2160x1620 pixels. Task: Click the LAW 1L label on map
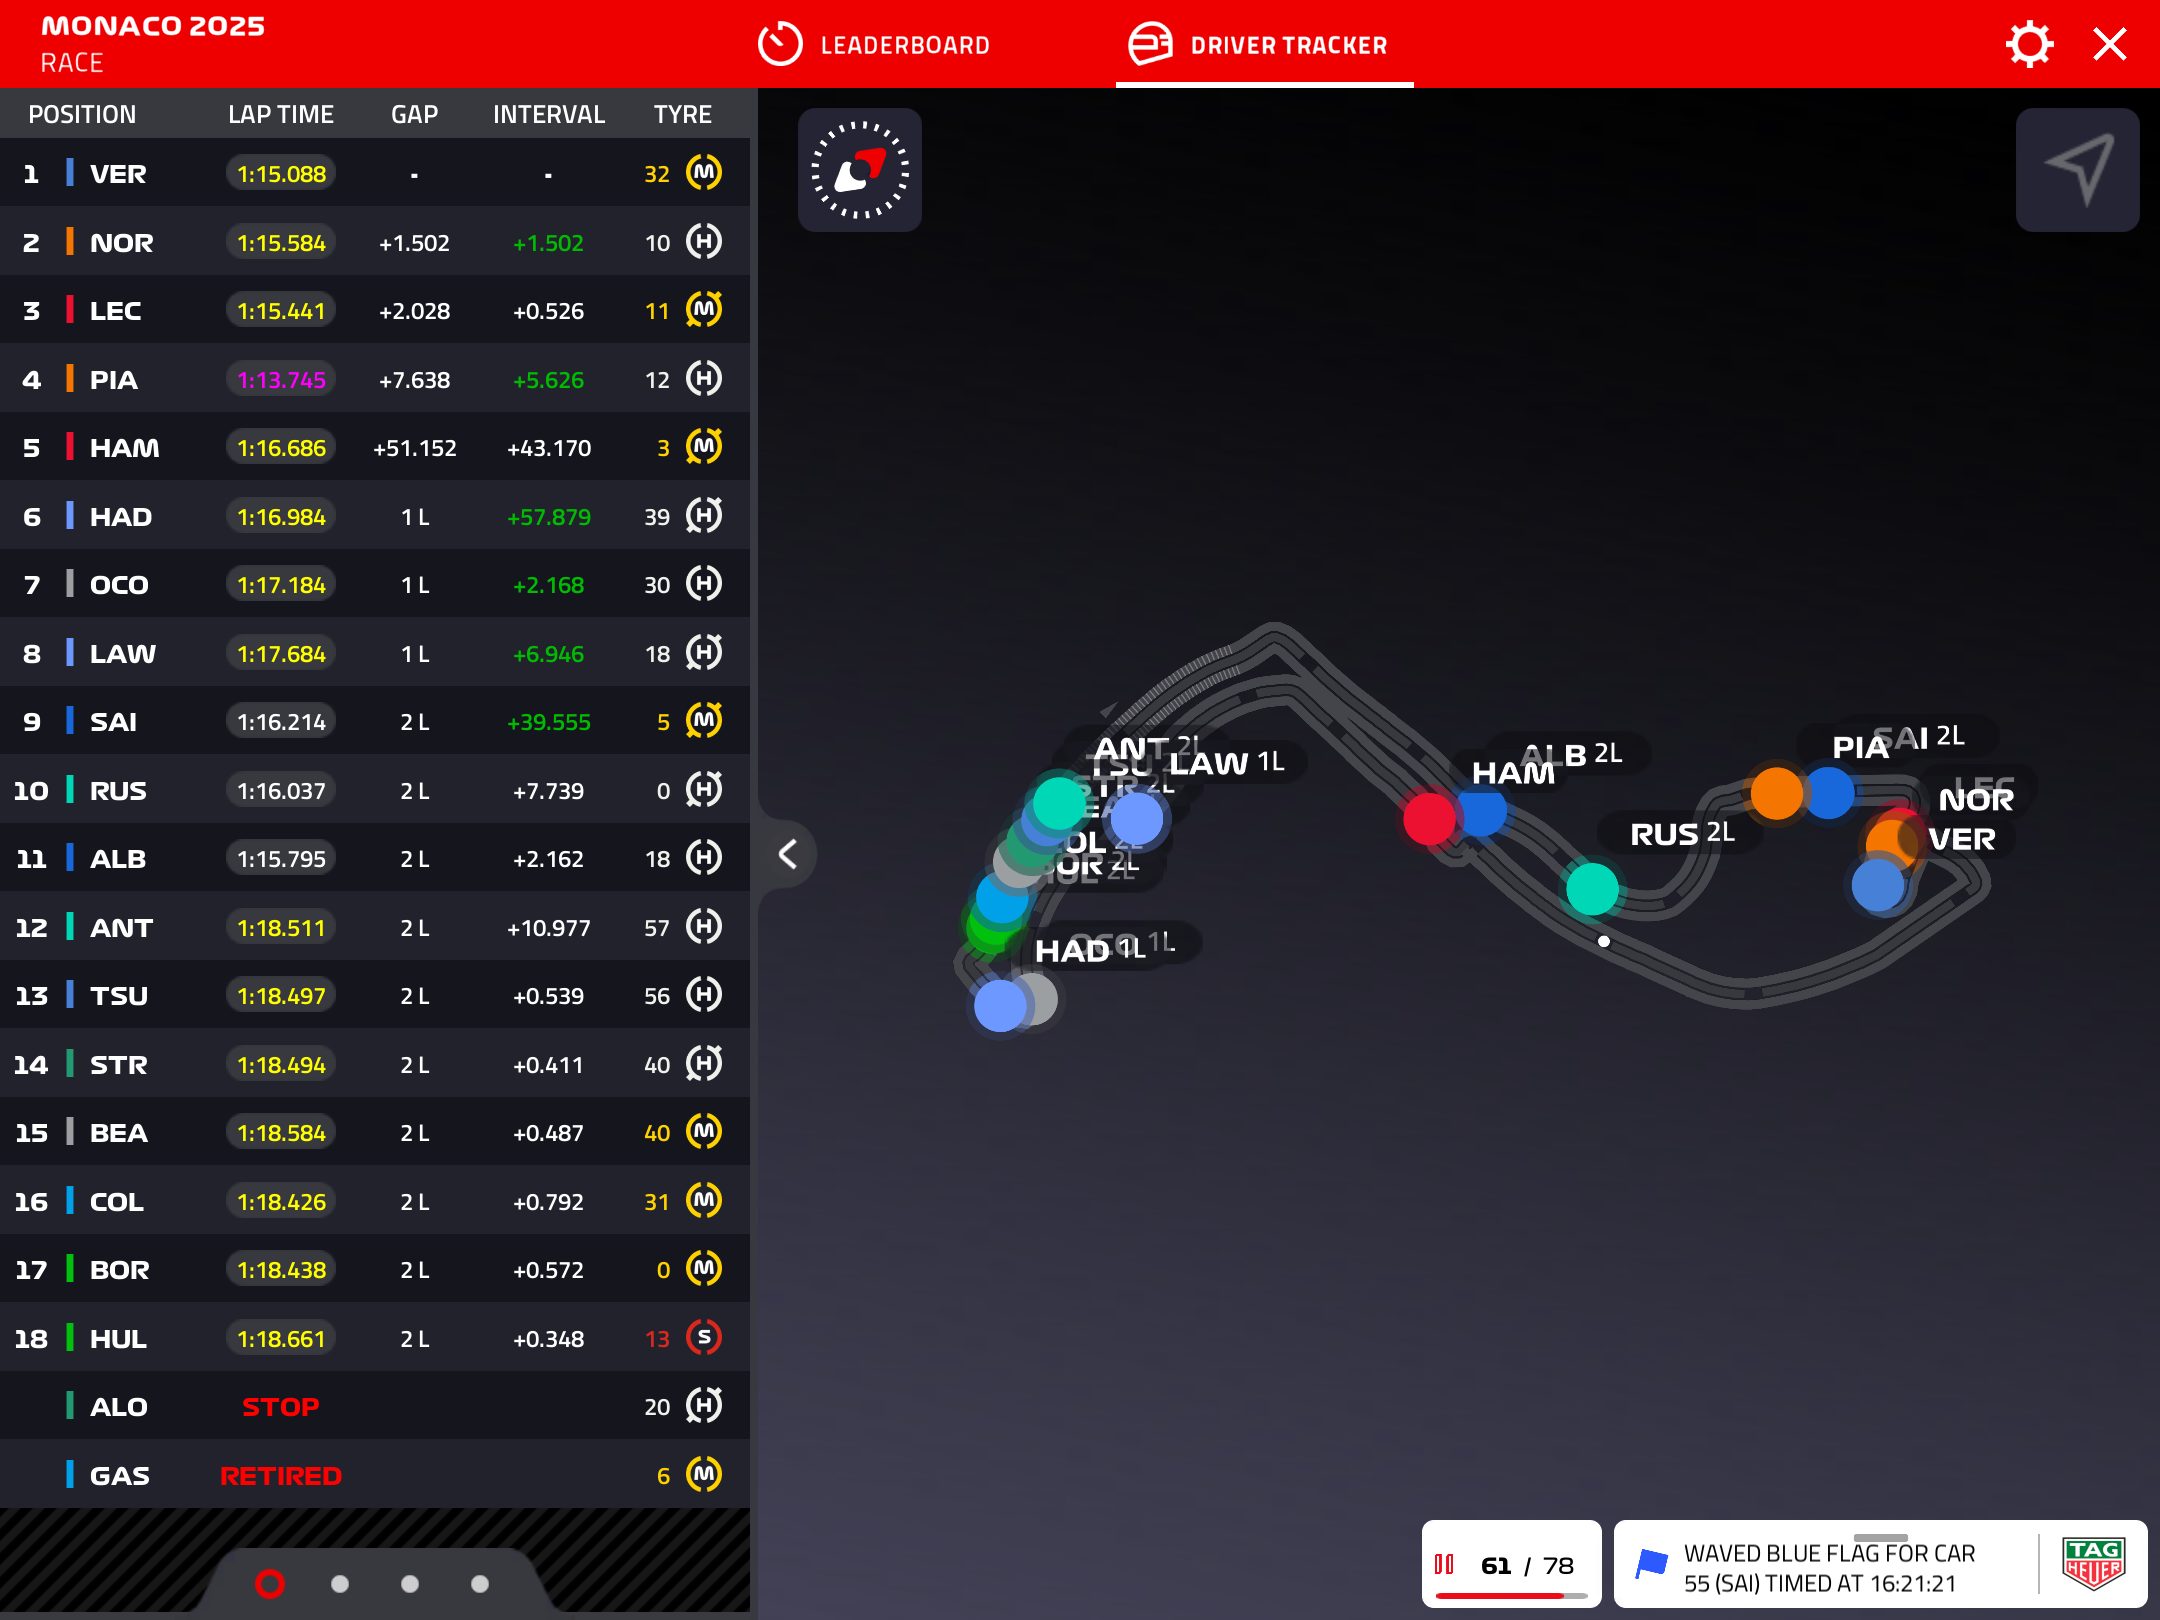1226,763
